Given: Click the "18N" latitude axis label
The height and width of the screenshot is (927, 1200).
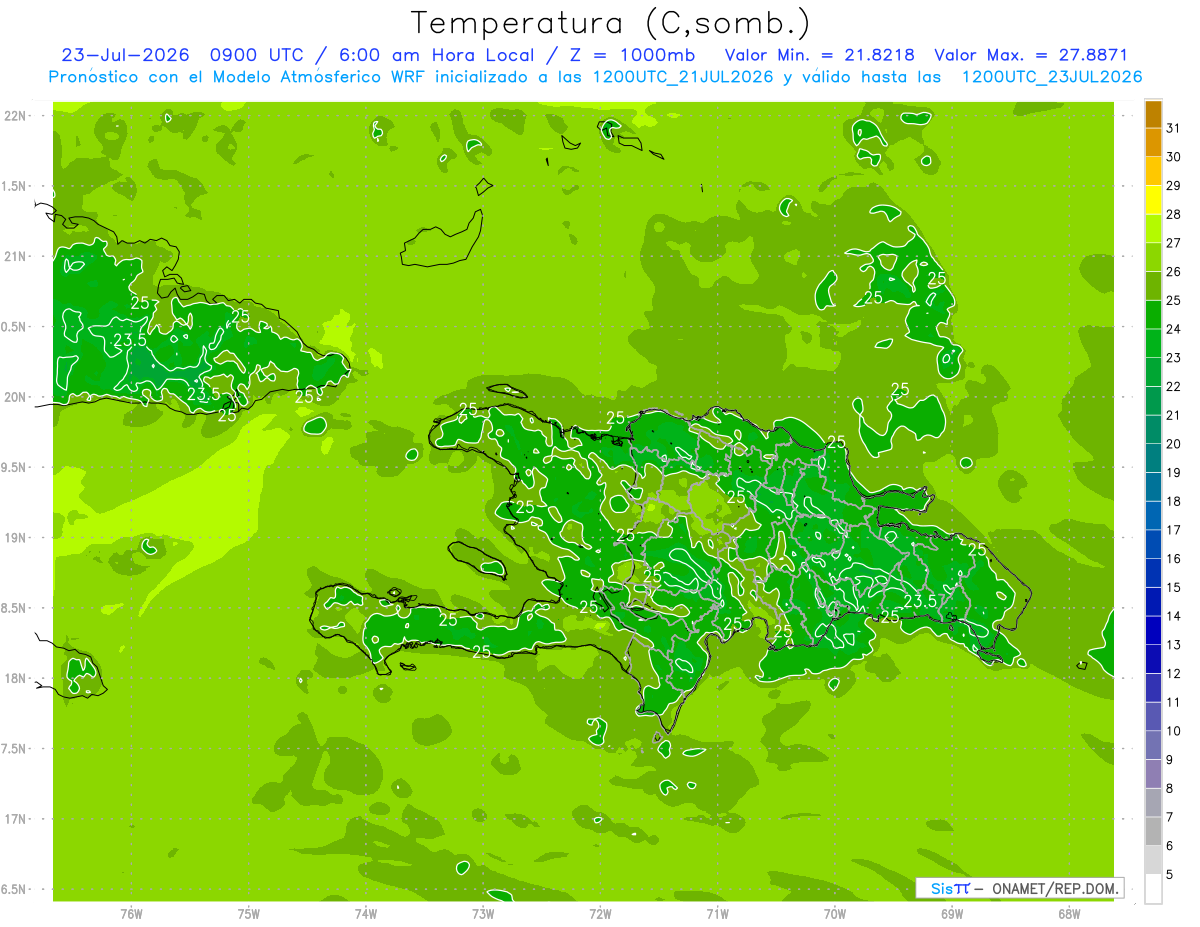Looking at the screenshot, I should (x=16, y=678).
